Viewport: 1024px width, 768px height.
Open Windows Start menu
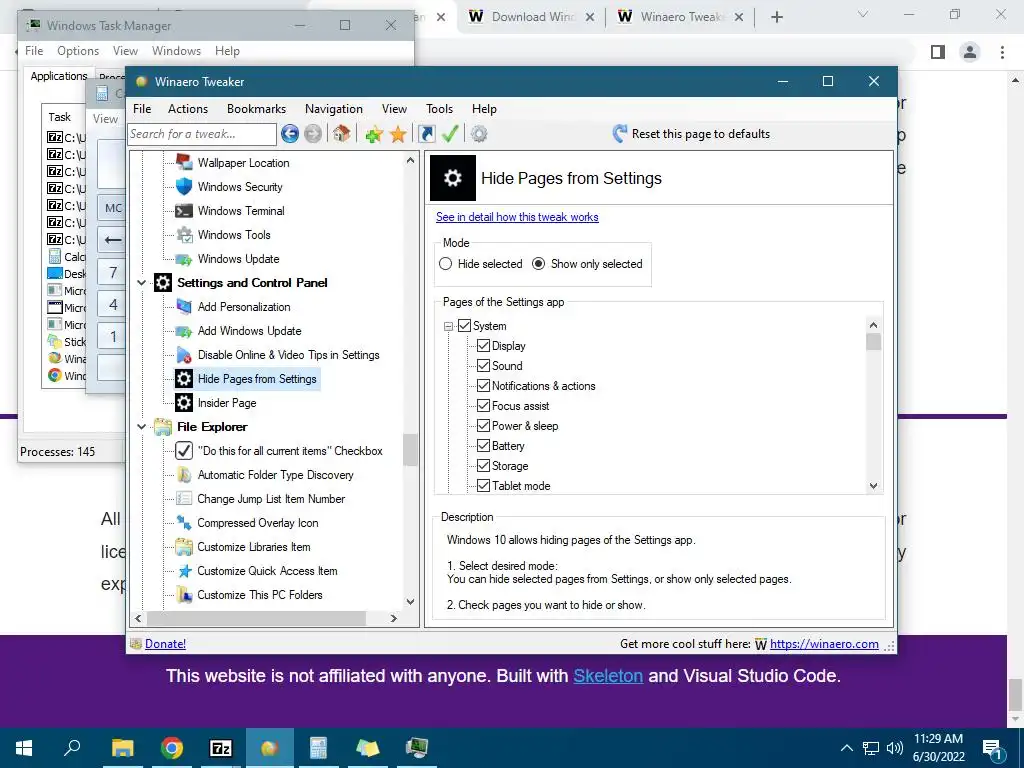click(x=24, y=748)
